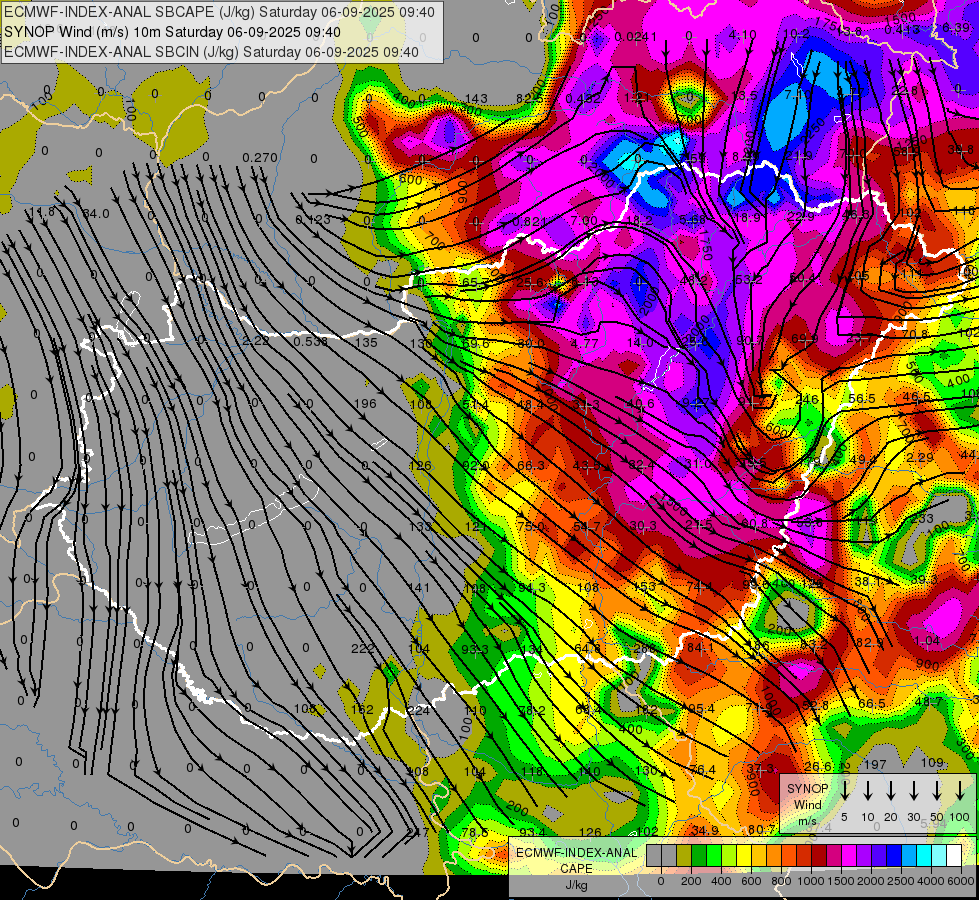Pick the deep blue swatch in the CAPE color bar
The image size is (979, 900).
[x=893, y=856]
